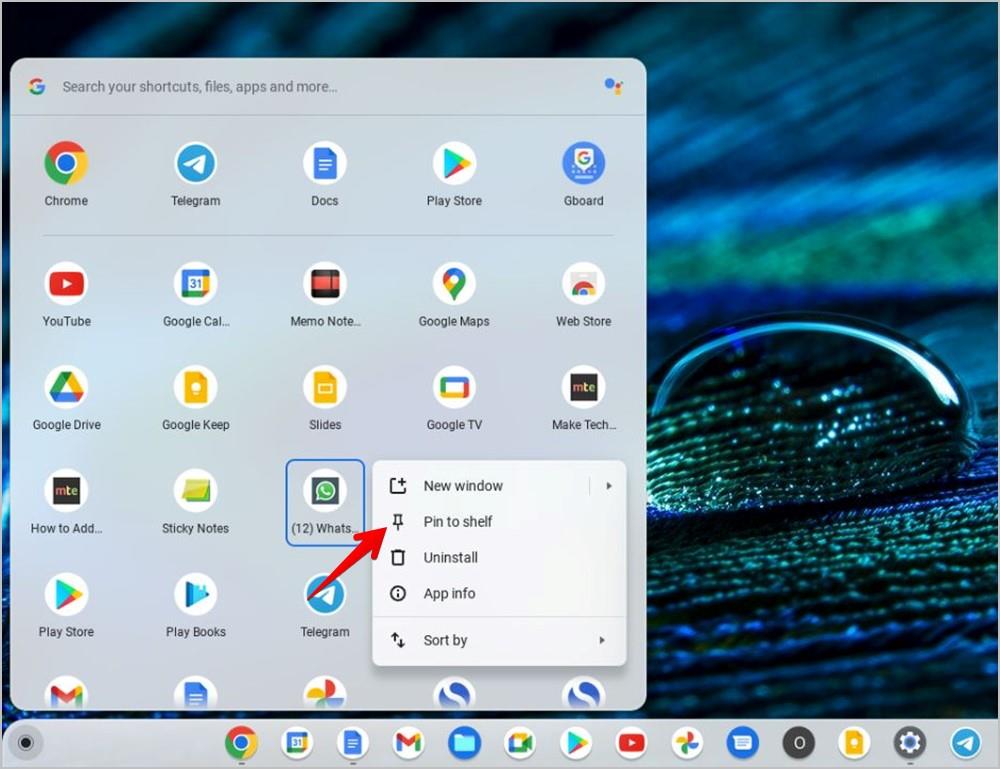This screenshot has width=1000, height=769.
Task: Click the dark "O" app icon on the shelf
Action: tap(798, 743)
